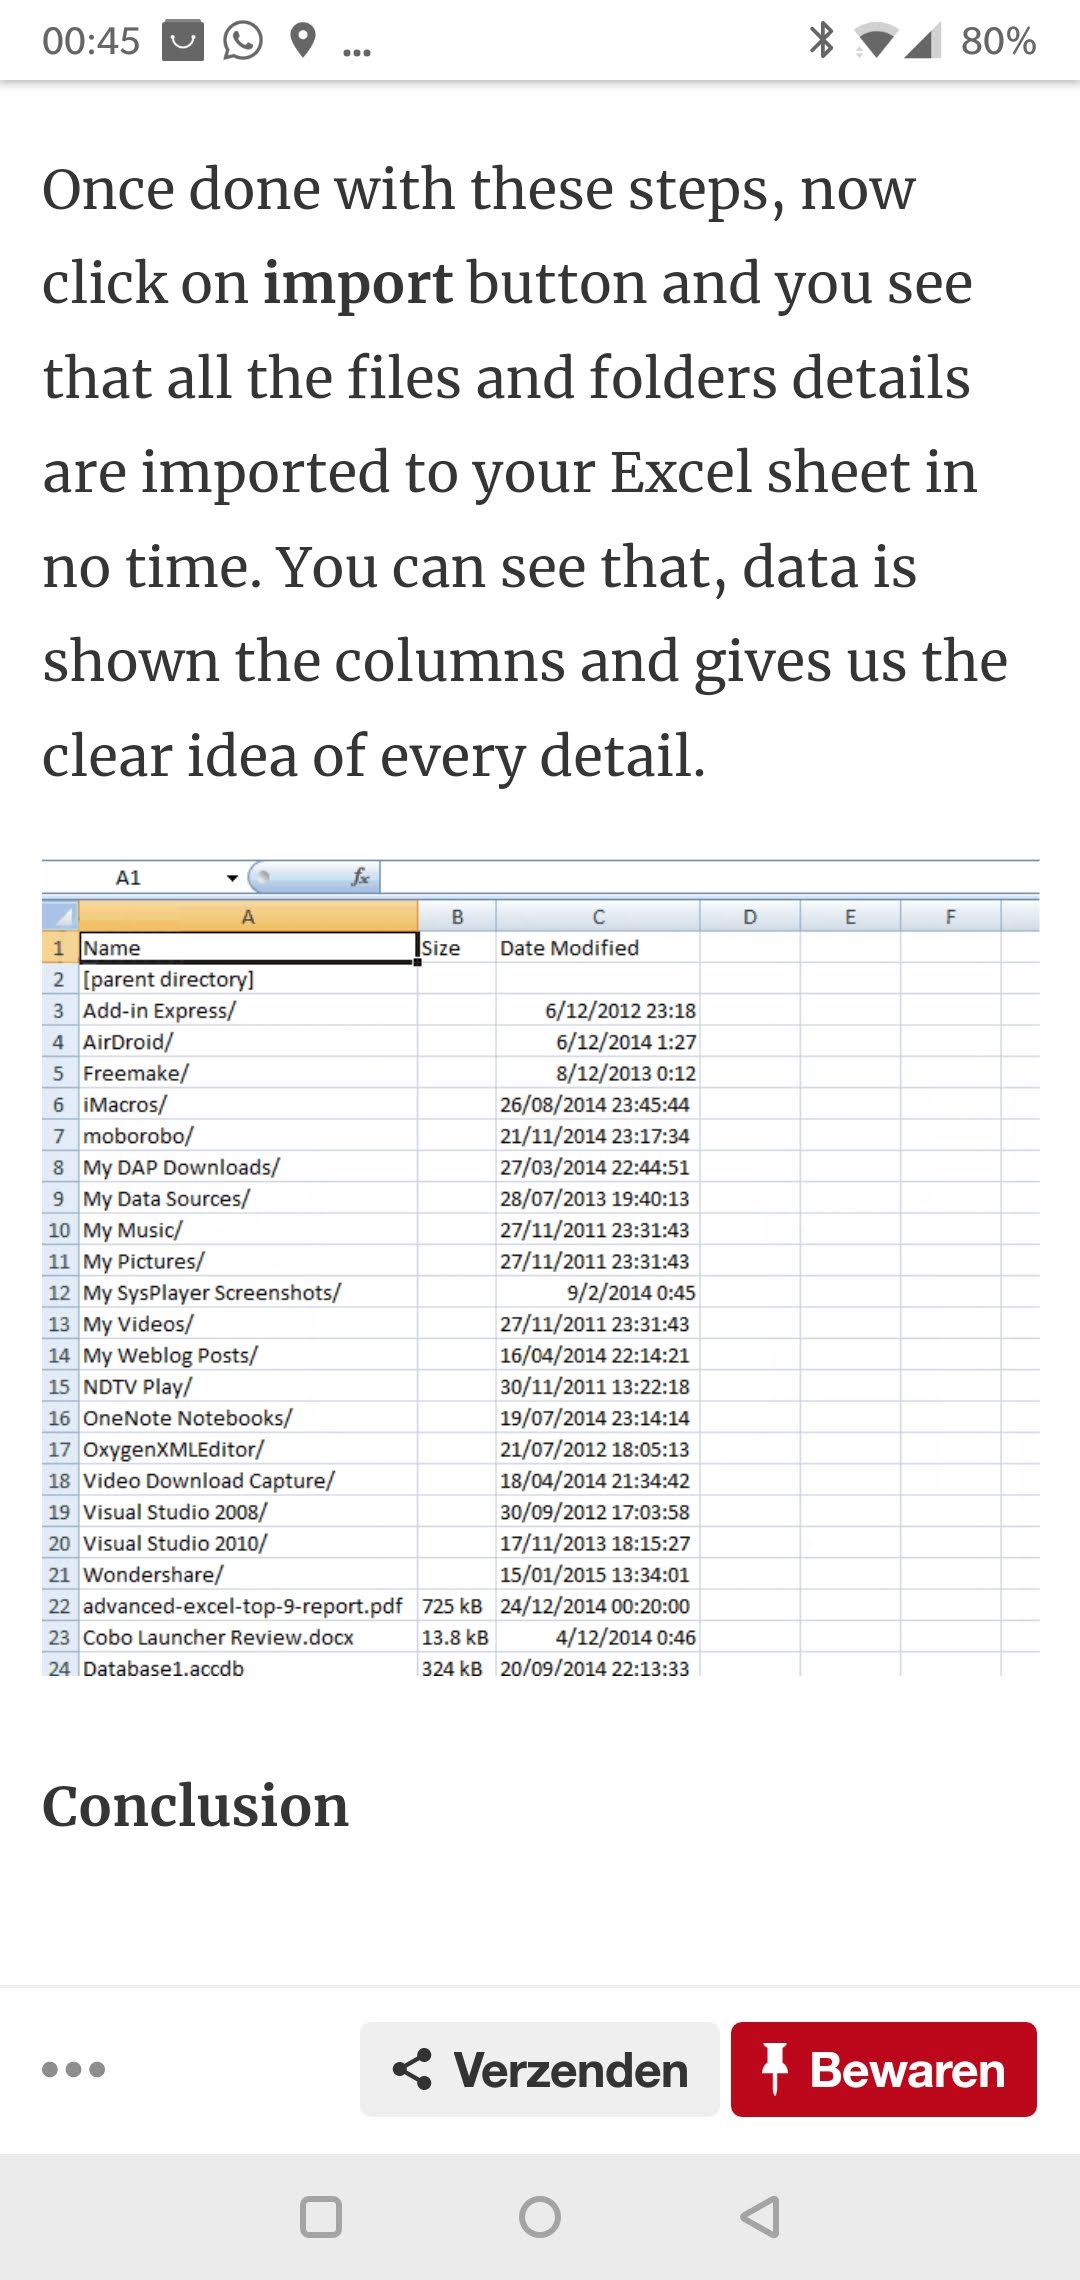Tap the cellular signal icon
Screen dimensions: 1080x2280
pos(922,41)
